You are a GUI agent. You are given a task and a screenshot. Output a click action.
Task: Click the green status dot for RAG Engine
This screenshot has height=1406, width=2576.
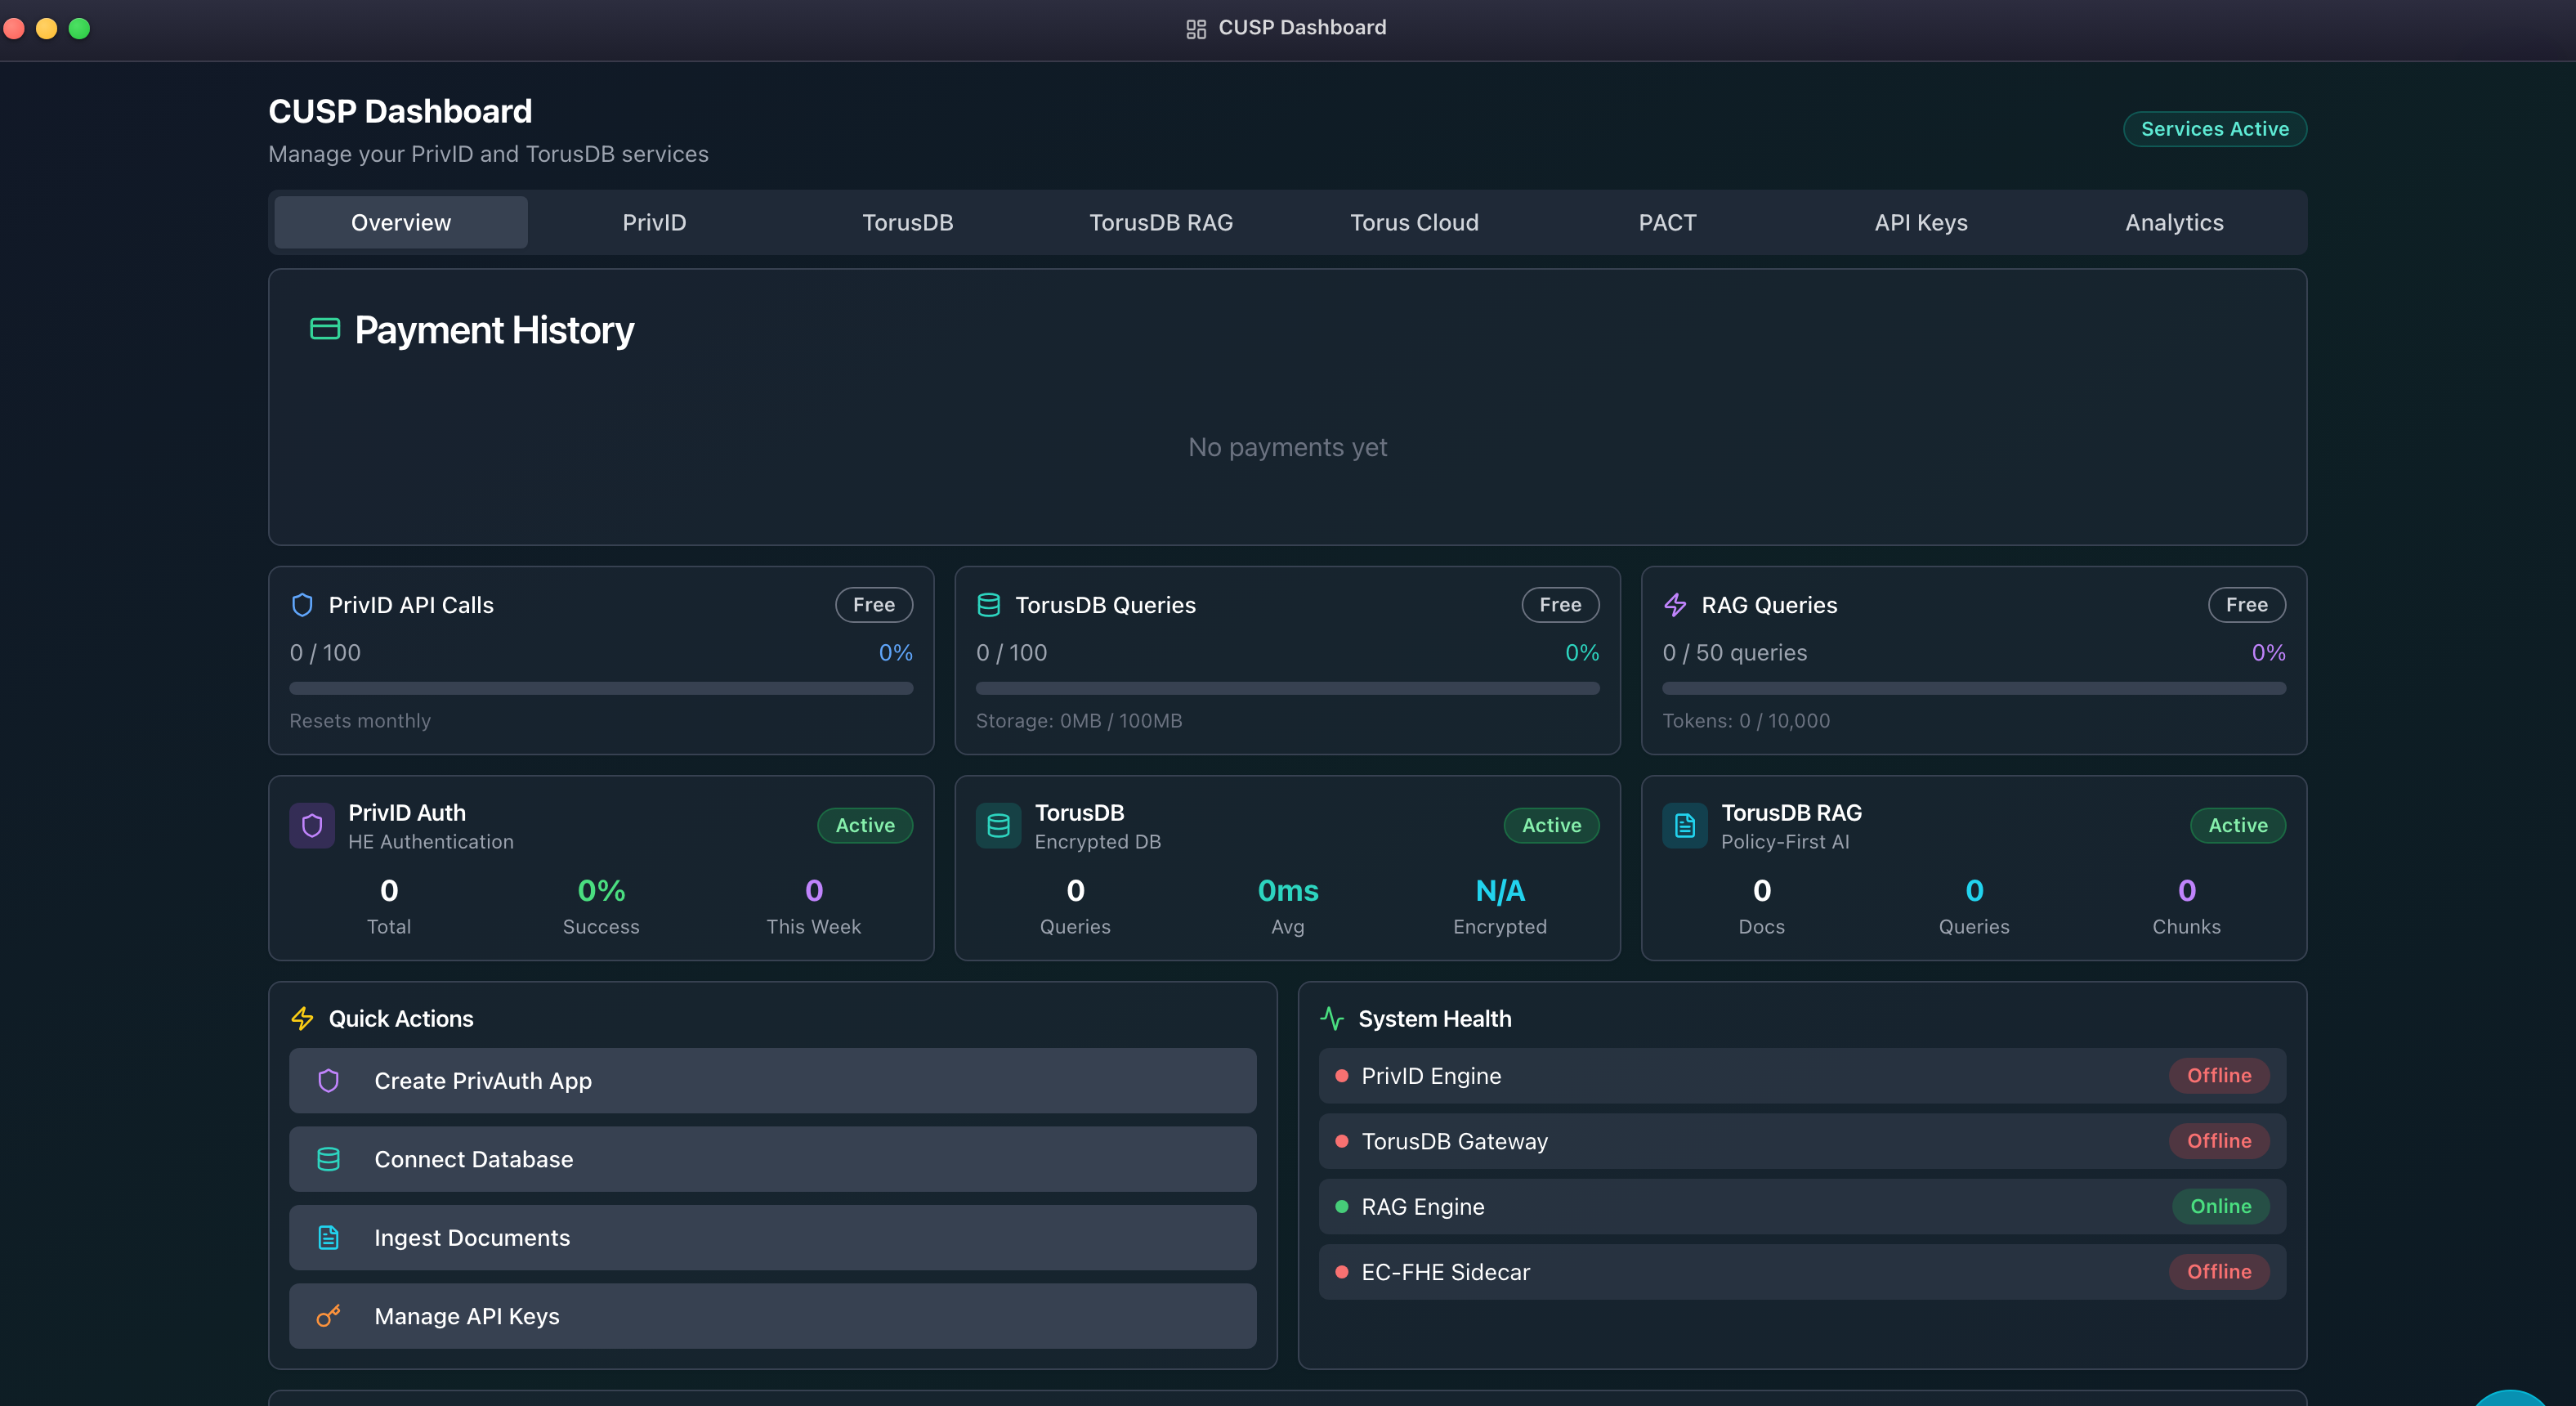point(1342,1207)
